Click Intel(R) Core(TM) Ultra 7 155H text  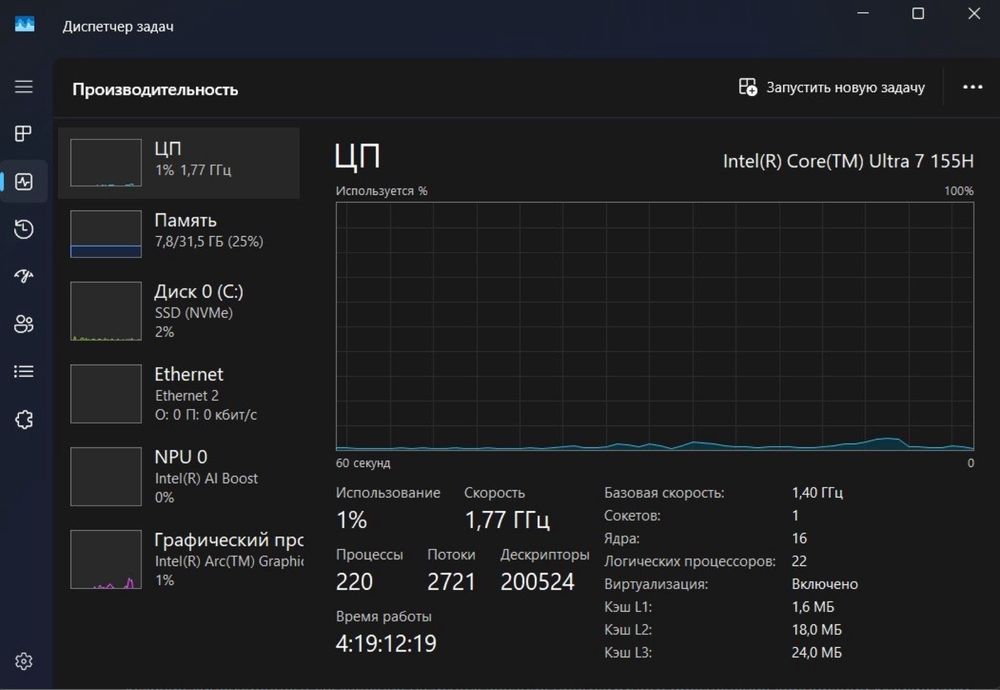click(848, 161)
